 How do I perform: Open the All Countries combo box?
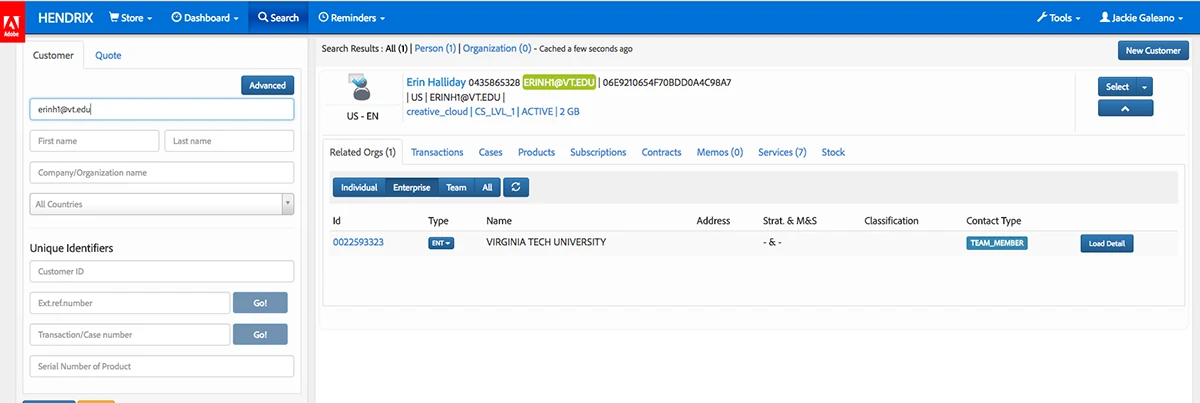pos(162,204)
